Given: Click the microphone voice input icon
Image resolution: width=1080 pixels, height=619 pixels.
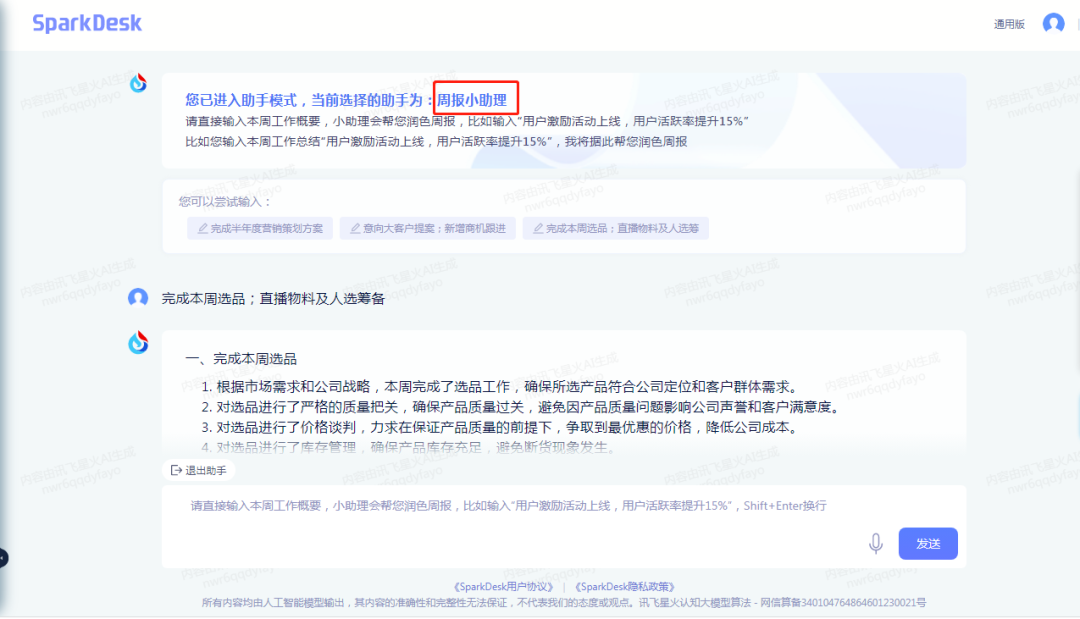Looking at the screenshot, I should 875,543.
